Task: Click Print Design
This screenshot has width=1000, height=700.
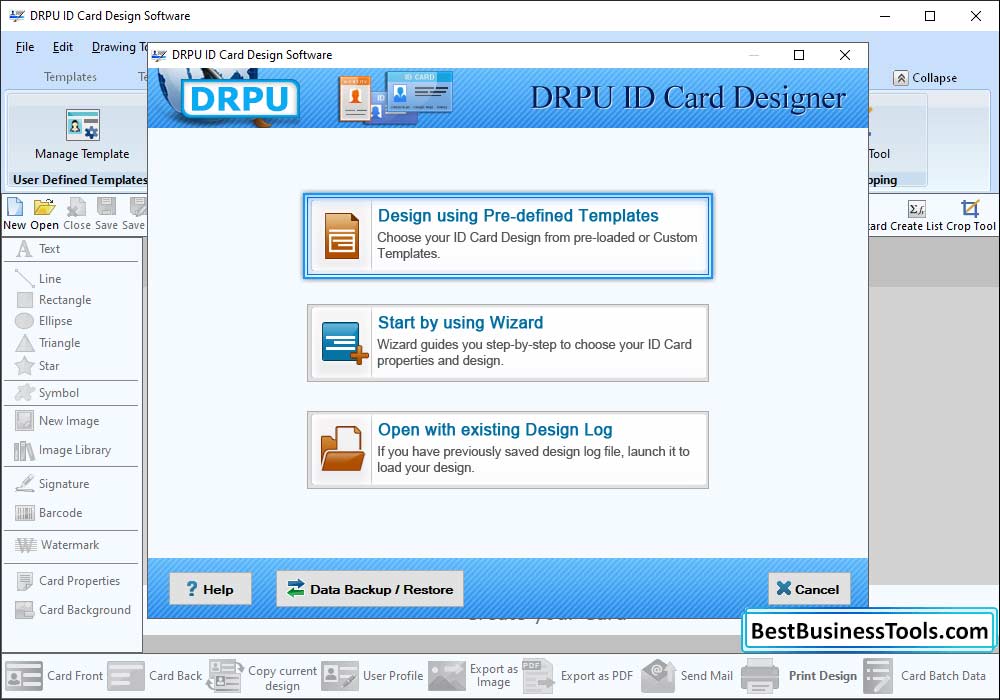Action: [x=800, y=676]
